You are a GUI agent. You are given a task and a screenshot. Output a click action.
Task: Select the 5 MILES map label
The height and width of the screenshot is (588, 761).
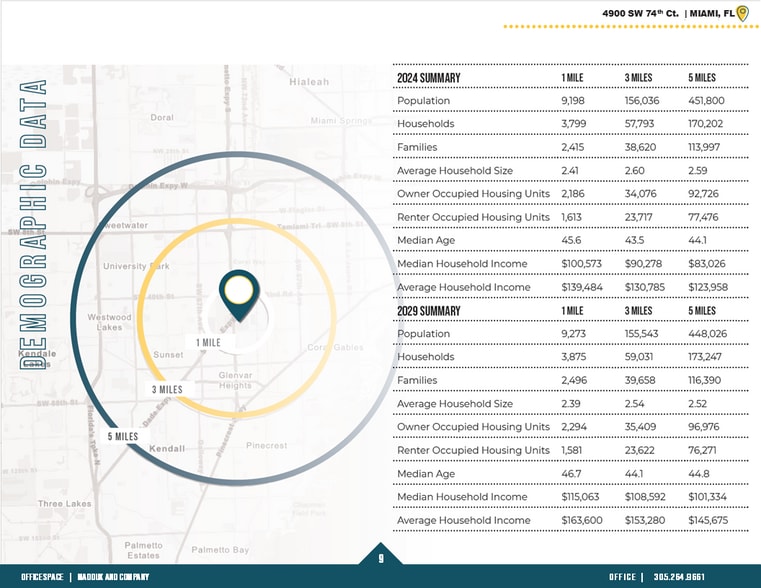[x=123, y=436]
